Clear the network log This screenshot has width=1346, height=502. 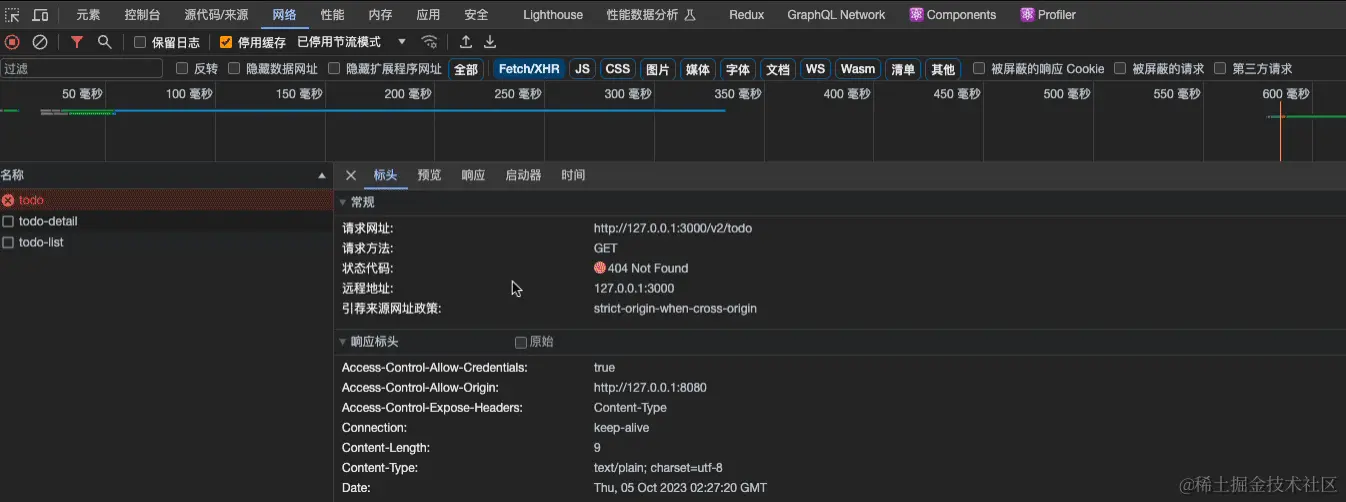[x=40, y=42]
